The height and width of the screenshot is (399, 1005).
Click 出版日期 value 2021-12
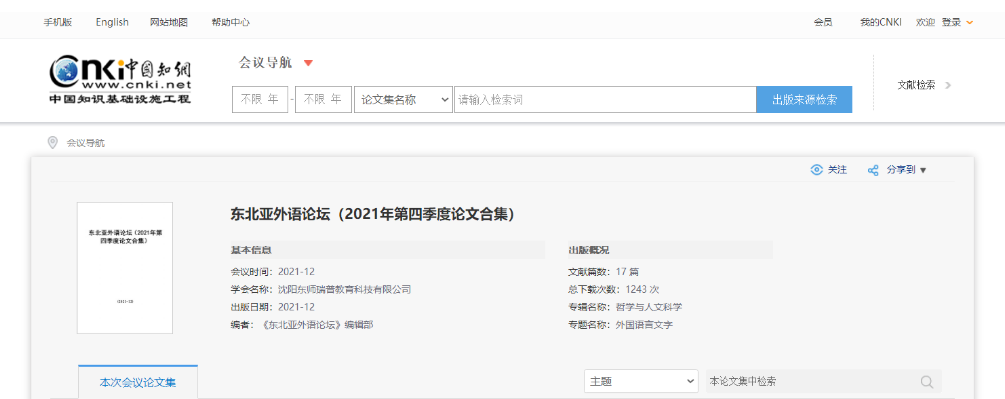296,307
